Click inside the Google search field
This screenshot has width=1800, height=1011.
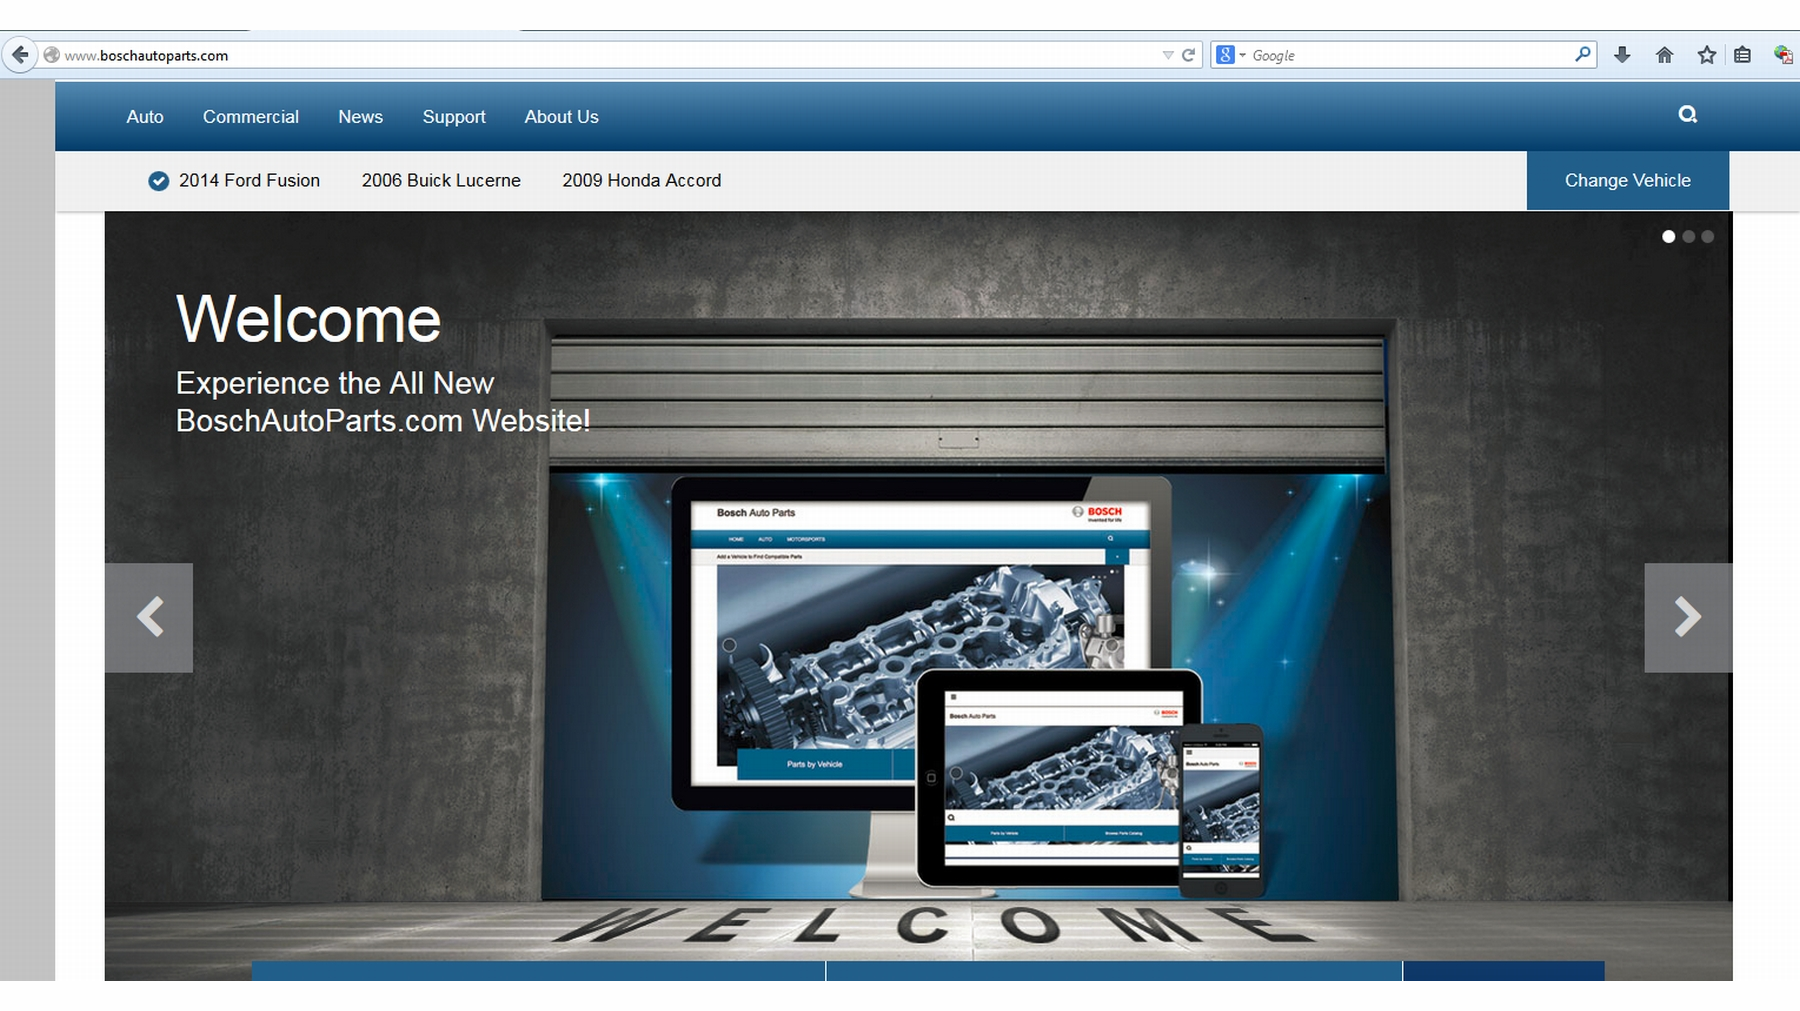click(x=1400, y=55)
